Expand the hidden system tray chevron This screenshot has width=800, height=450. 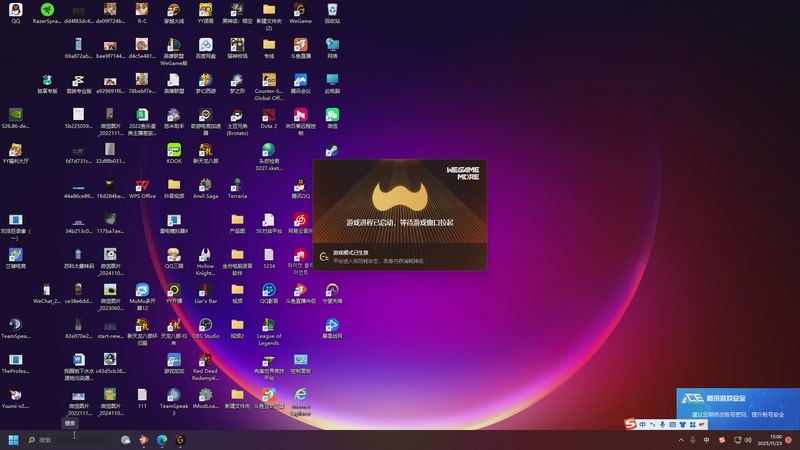coord(681,440)
